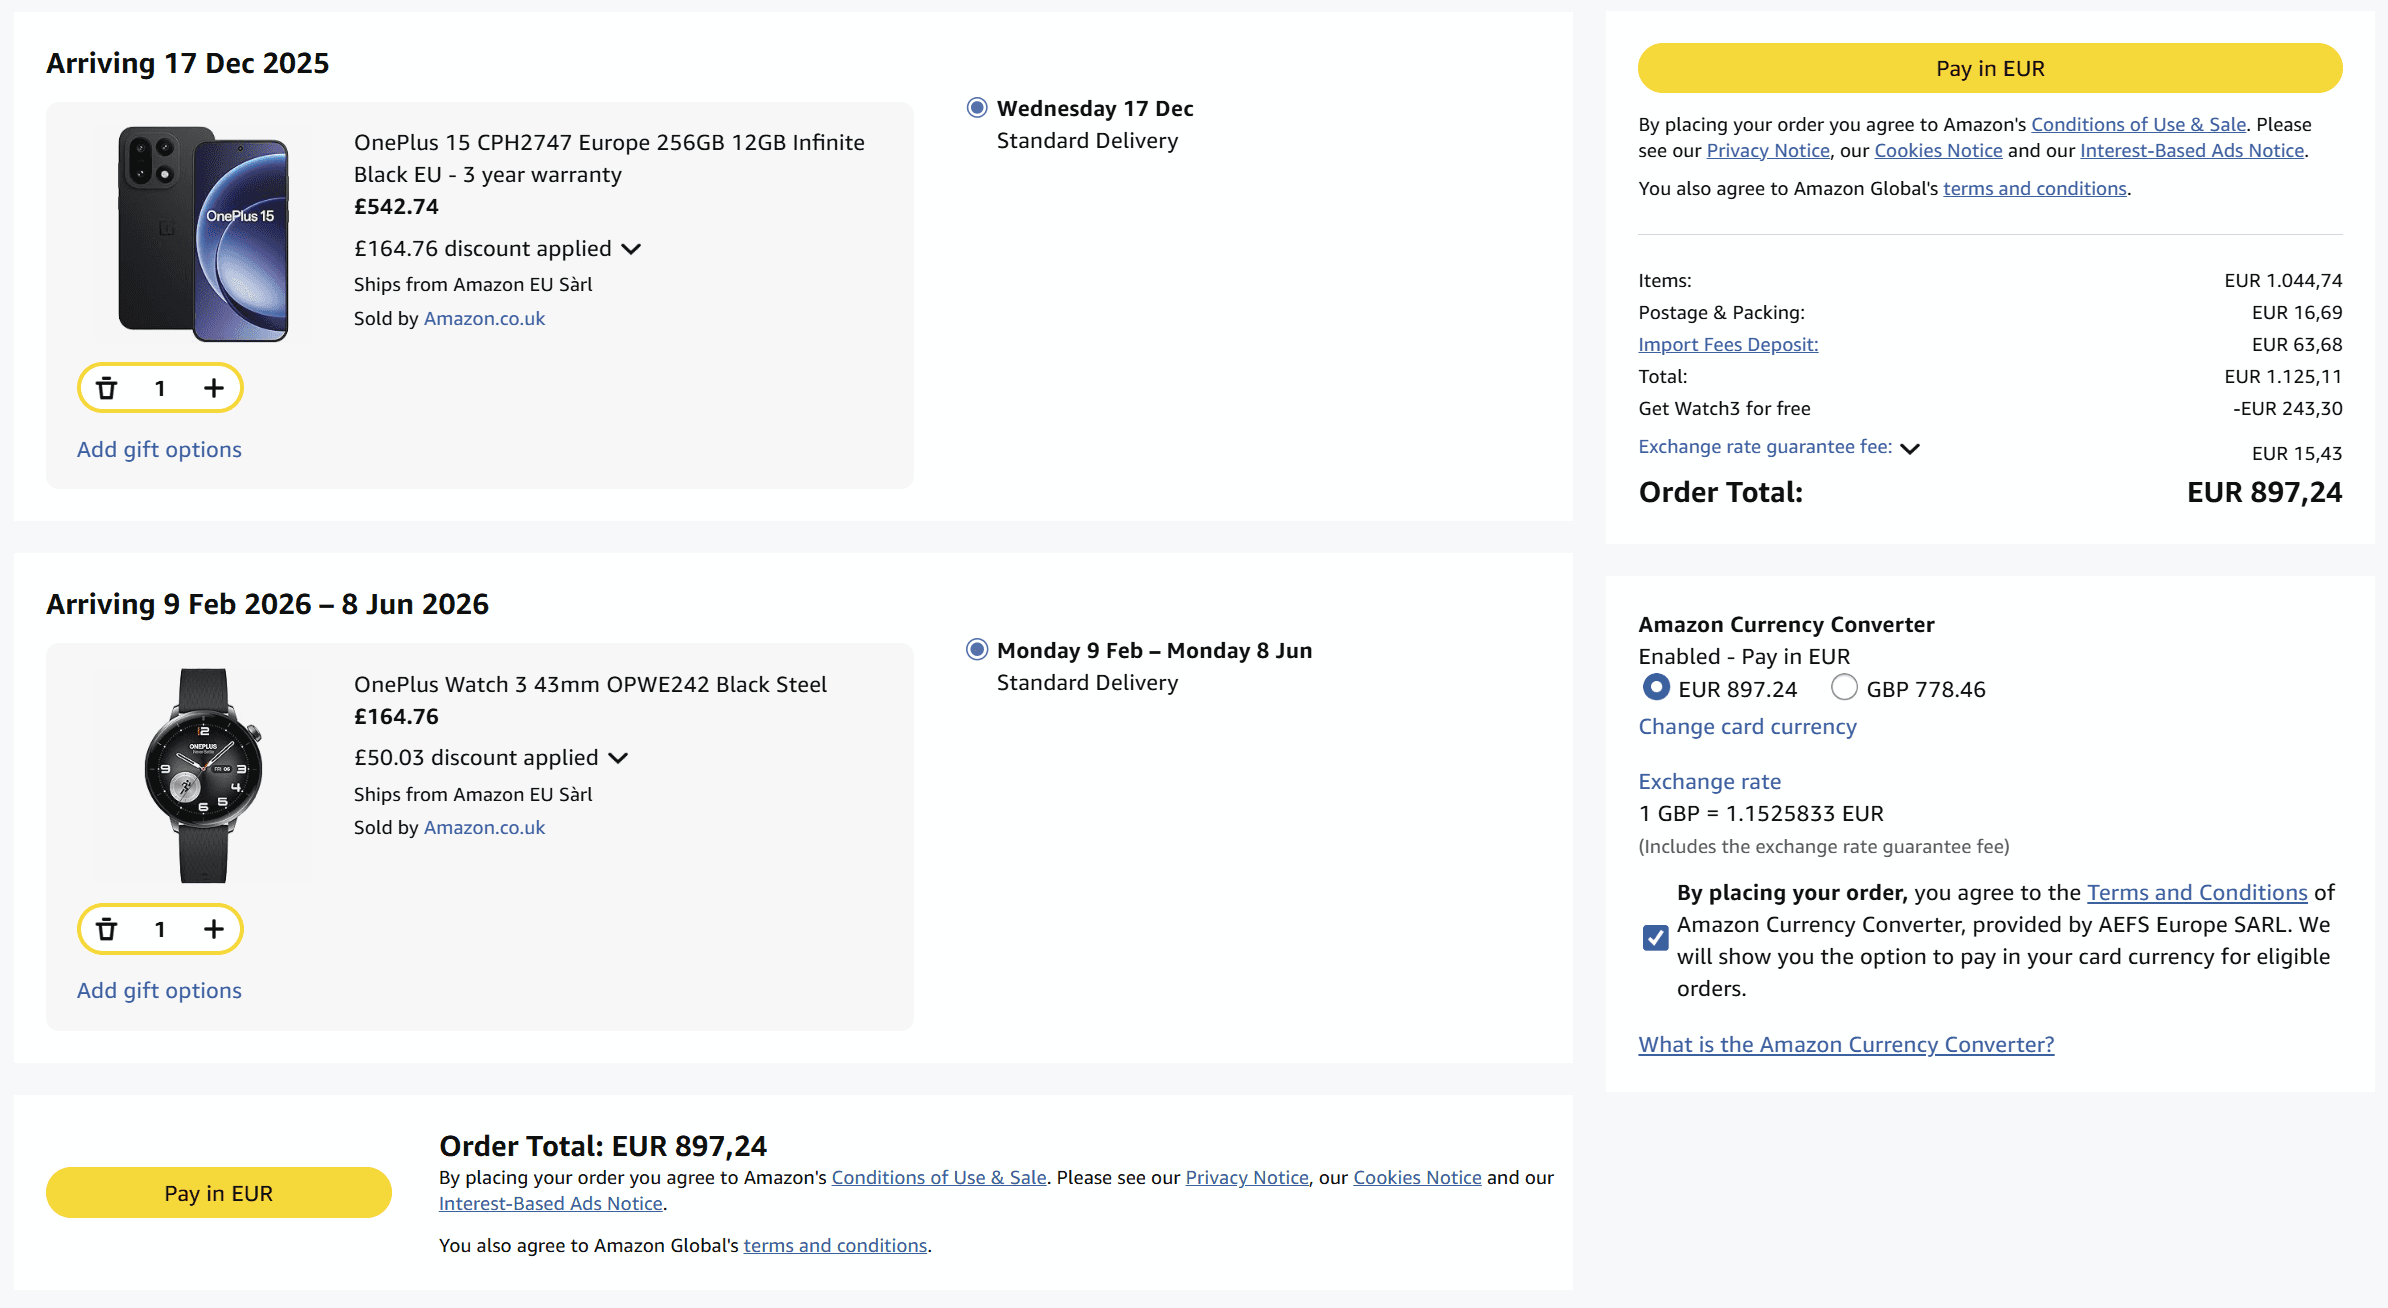Open bottom Amazon Global terms and conditions
This screenshot has width=2388, height=1308.
click(835, 1246)
